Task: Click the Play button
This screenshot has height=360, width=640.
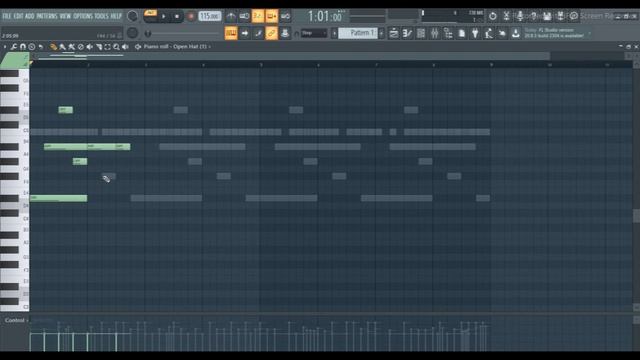Action: pos(164,16)
